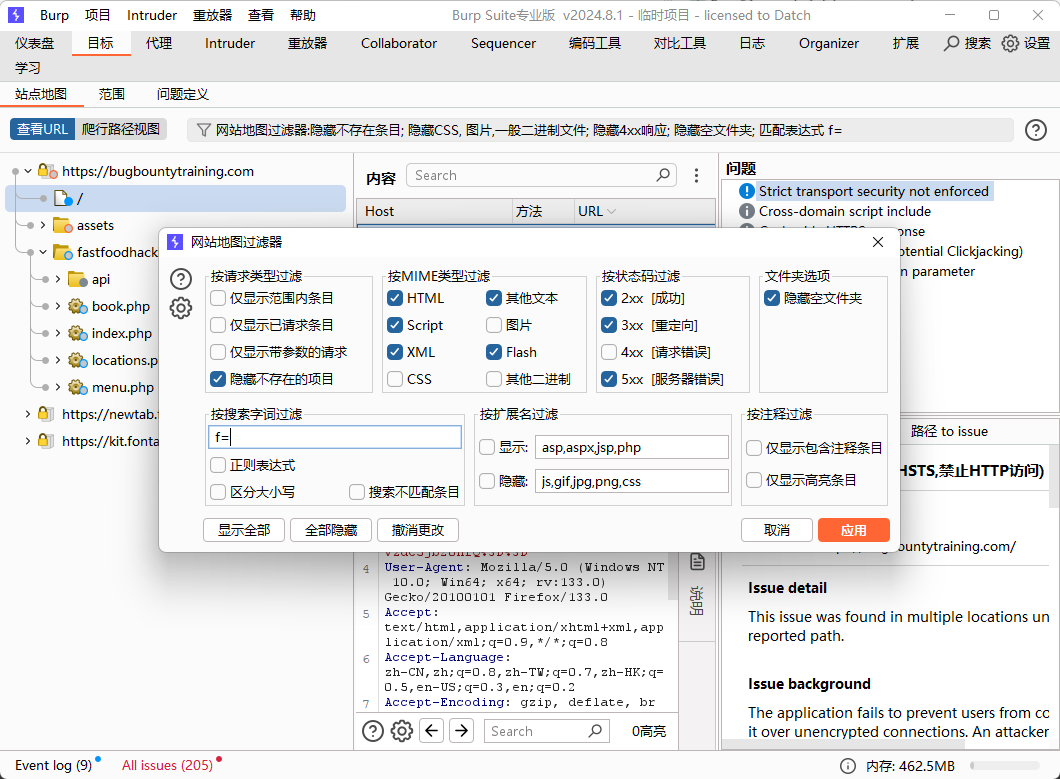The image size is (1060, 779).
Task: Click the magnifier in the contents search
Action: [x=663, y=175]
